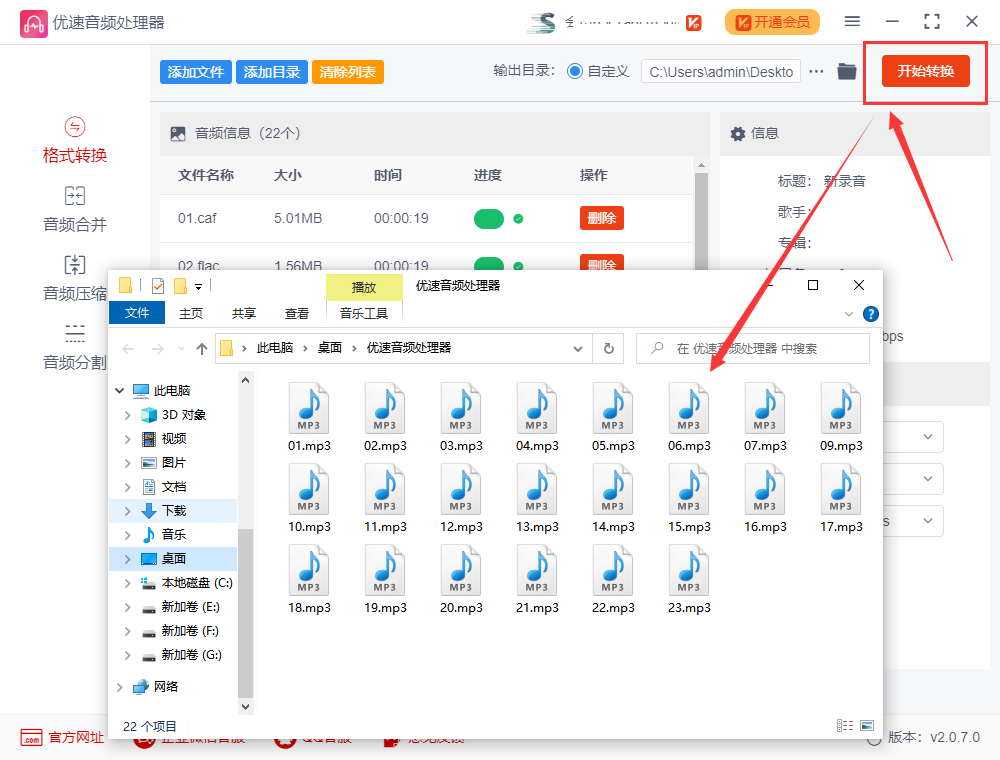Open the Explorer 文件 menu
Screen dimensions: 1000x760
tap(137, 313)
